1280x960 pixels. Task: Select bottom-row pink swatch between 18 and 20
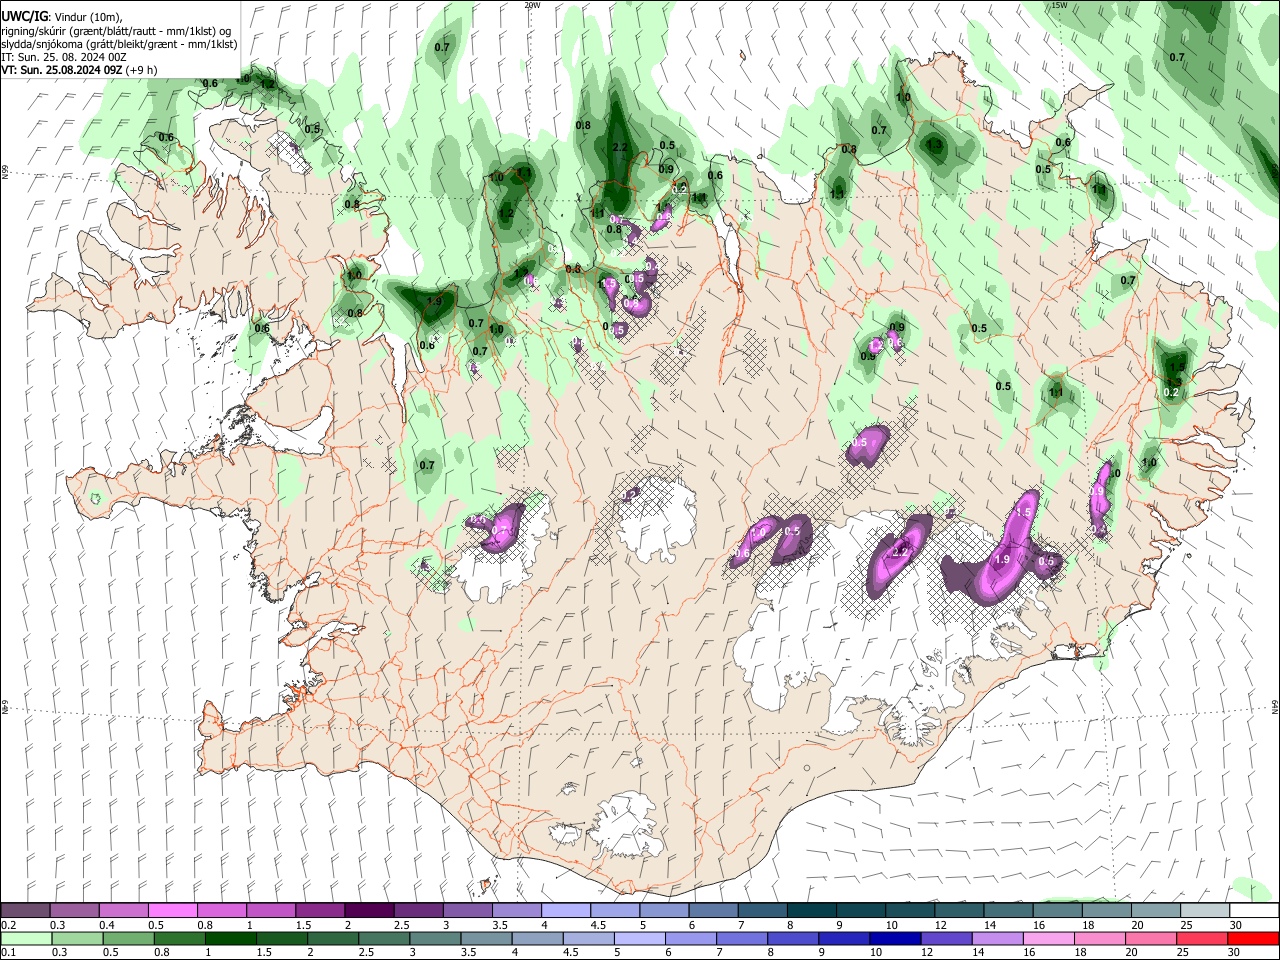tap(1099, 938)
